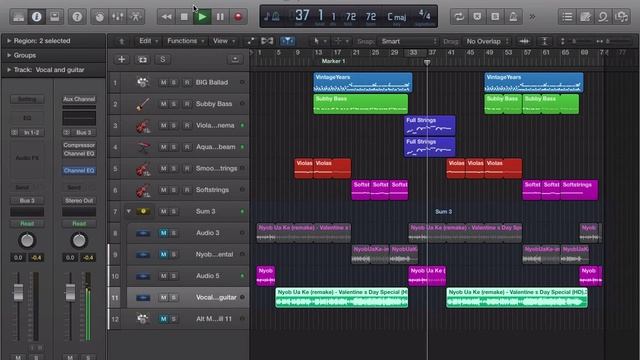Viewport: 640px width, 360px height.
Task: Toggle the metronome click icon
Action: (513, 17)
